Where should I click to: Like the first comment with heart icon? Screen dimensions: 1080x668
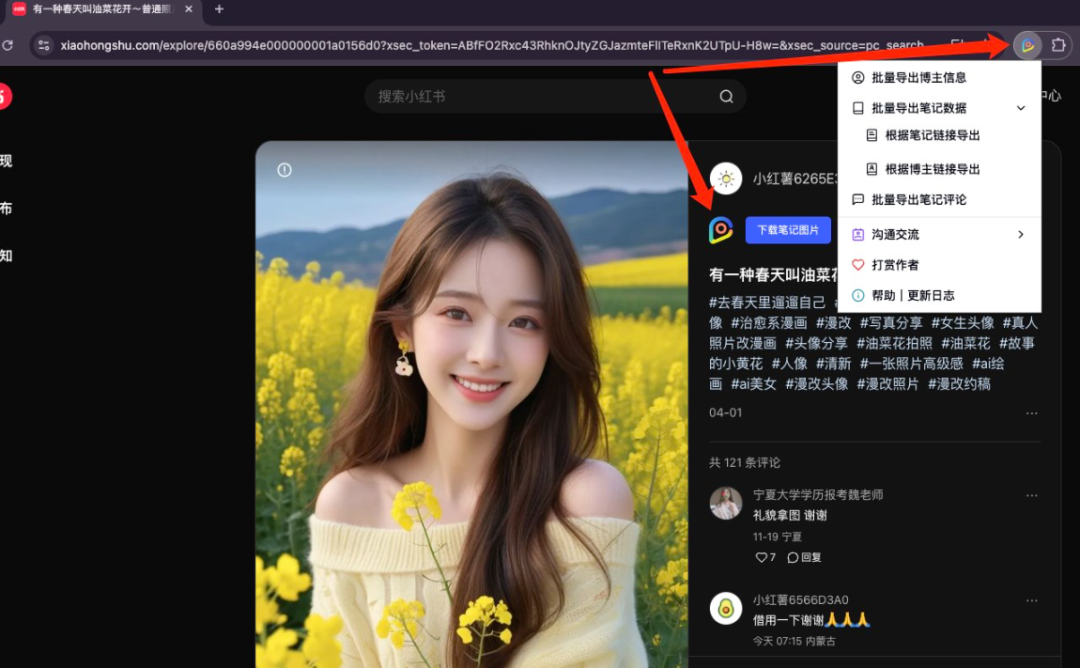(x=760, y=557)
